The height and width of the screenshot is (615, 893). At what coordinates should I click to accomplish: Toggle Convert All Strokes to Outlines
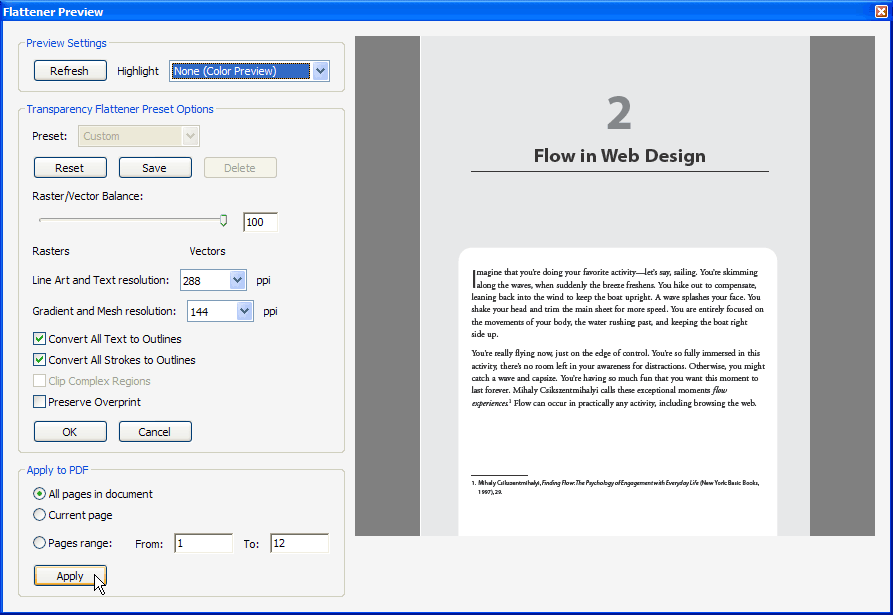[40, 360]
